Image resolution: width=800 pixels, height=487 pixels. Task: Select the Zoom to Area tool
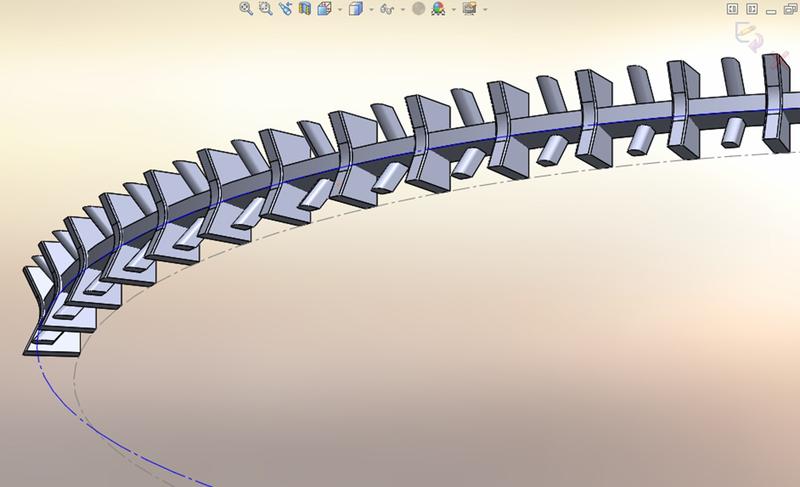coord(265,9)
